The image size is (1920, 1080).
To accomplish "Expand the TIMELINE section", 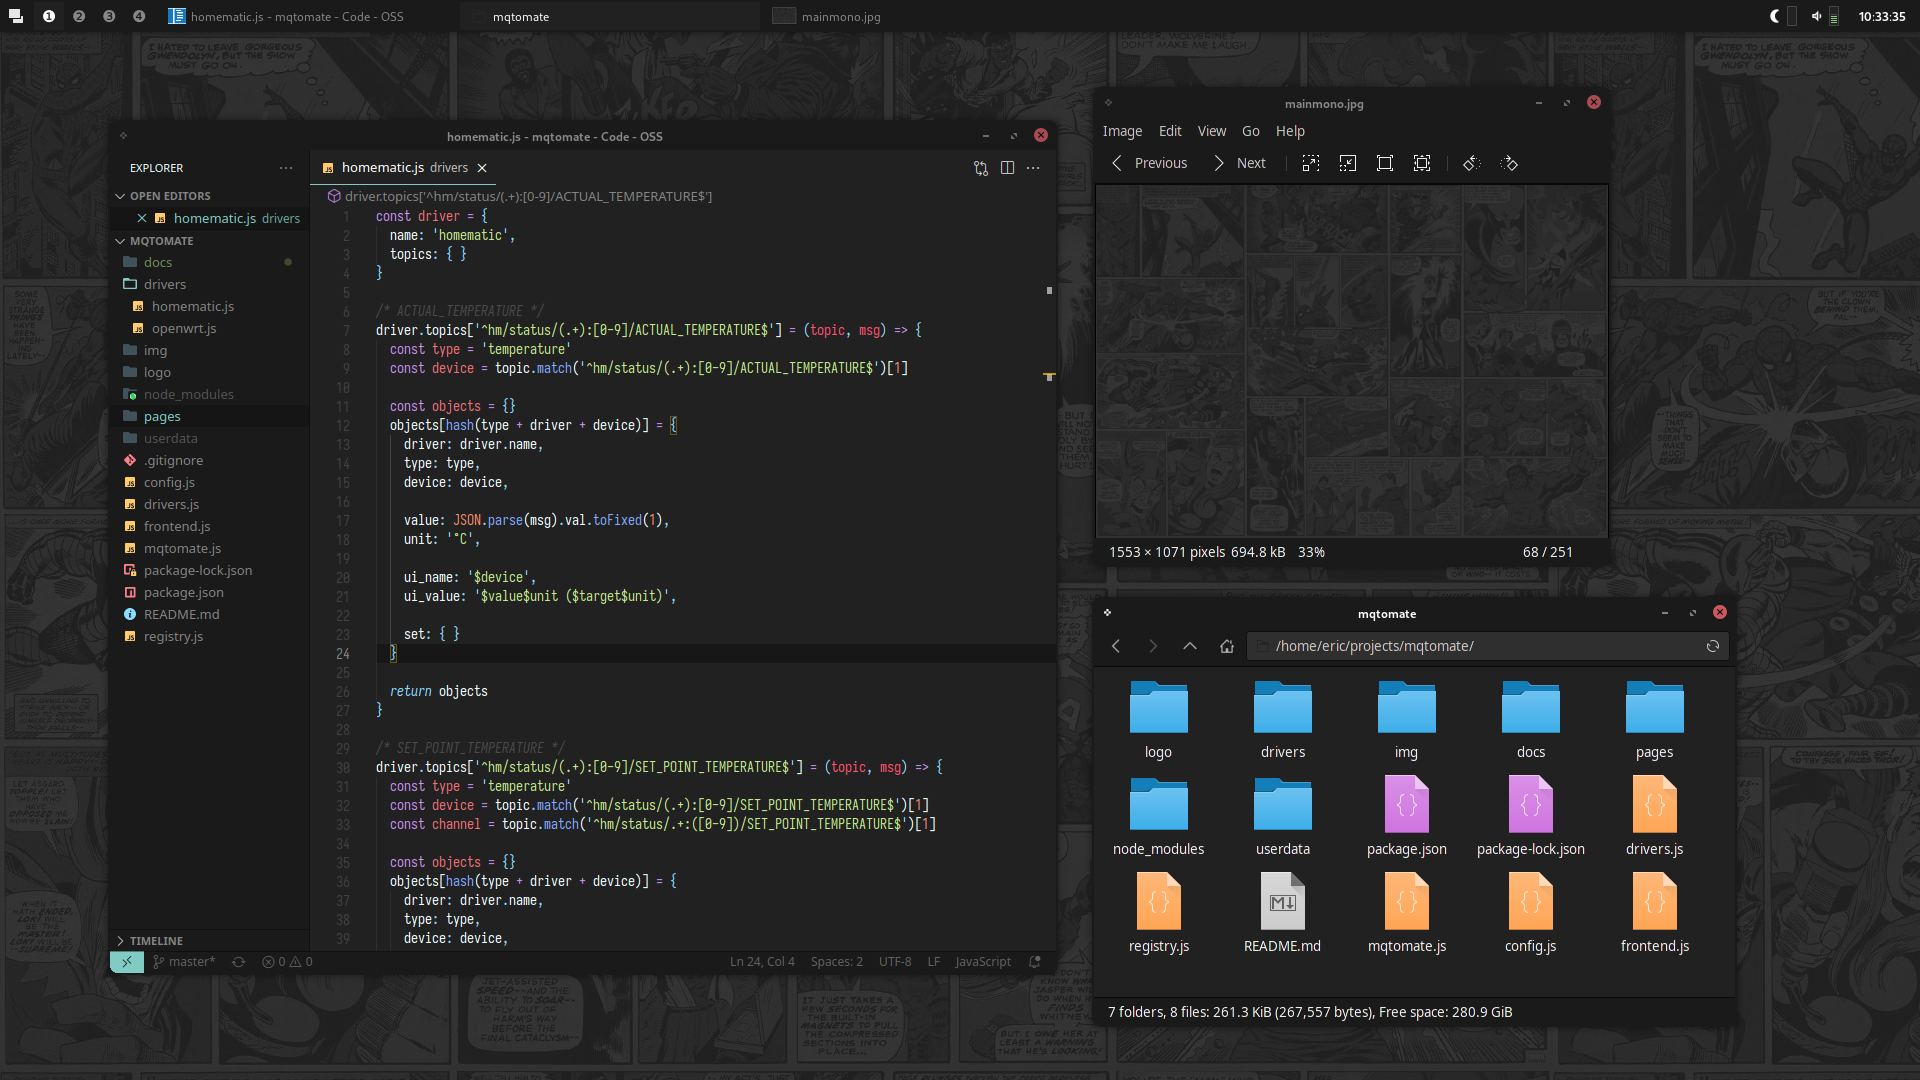I will pos(209,941).
